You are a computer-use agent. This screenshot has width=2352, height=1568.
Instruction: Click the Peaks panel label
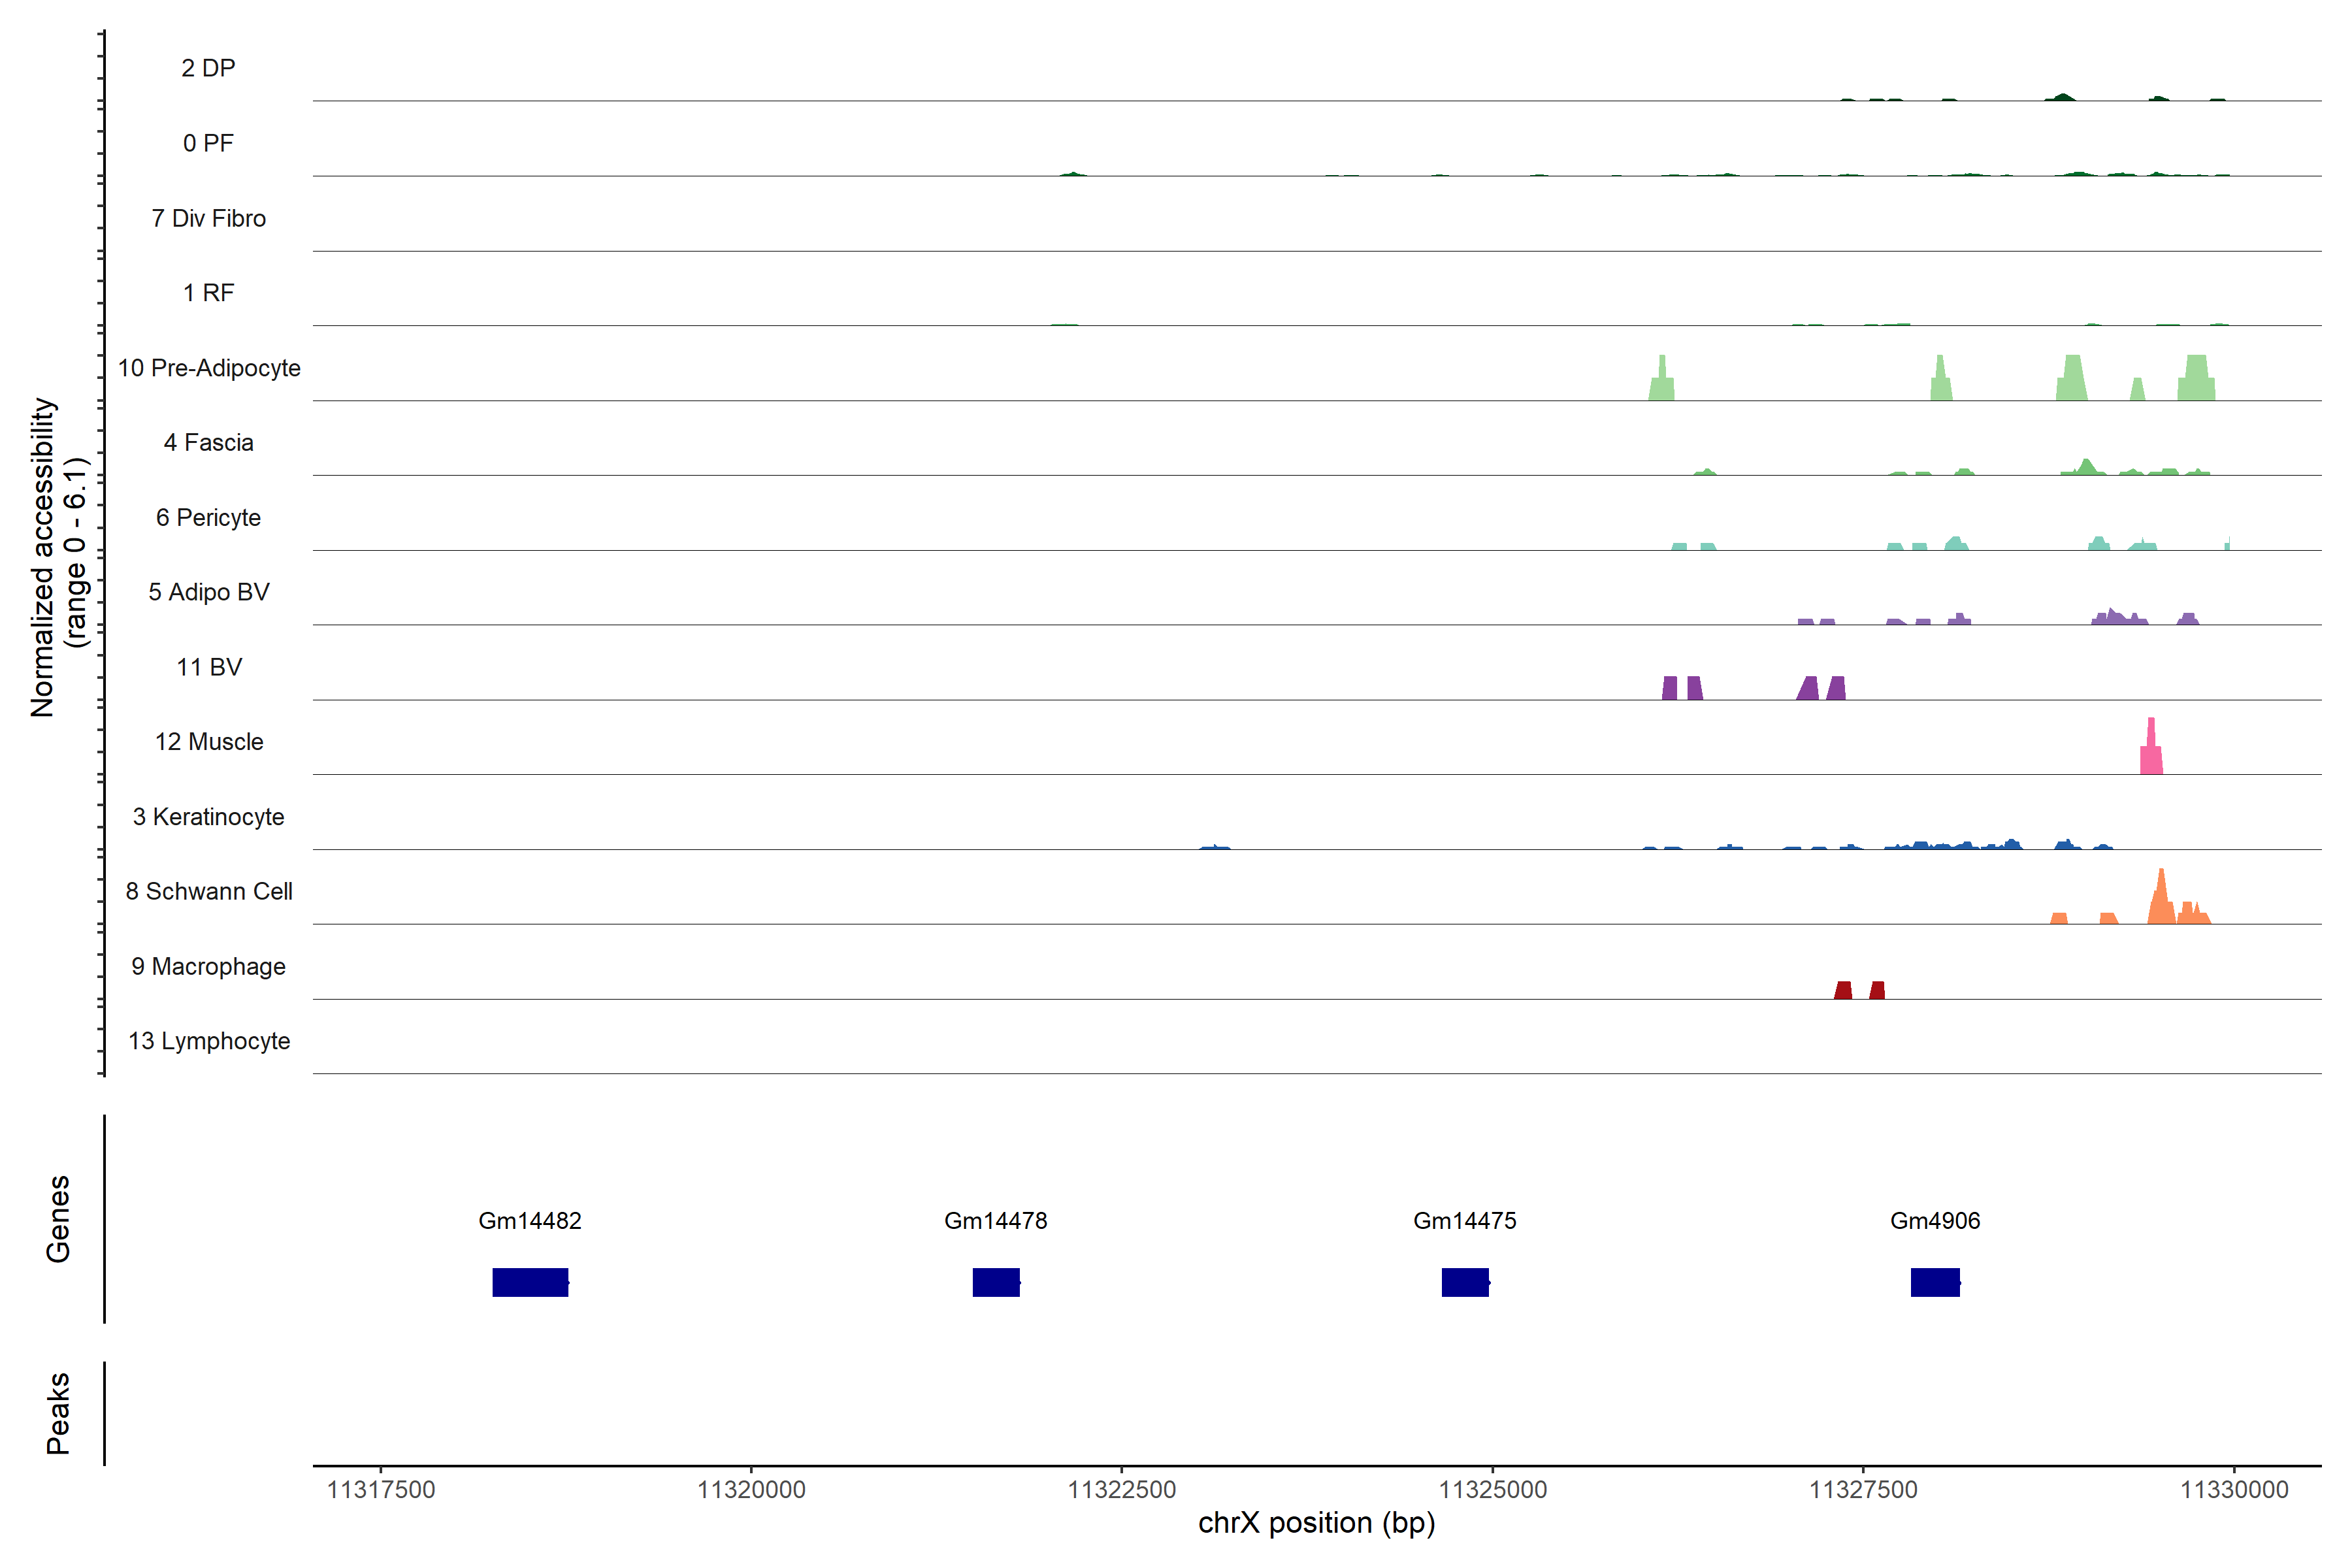[58, 1413]
